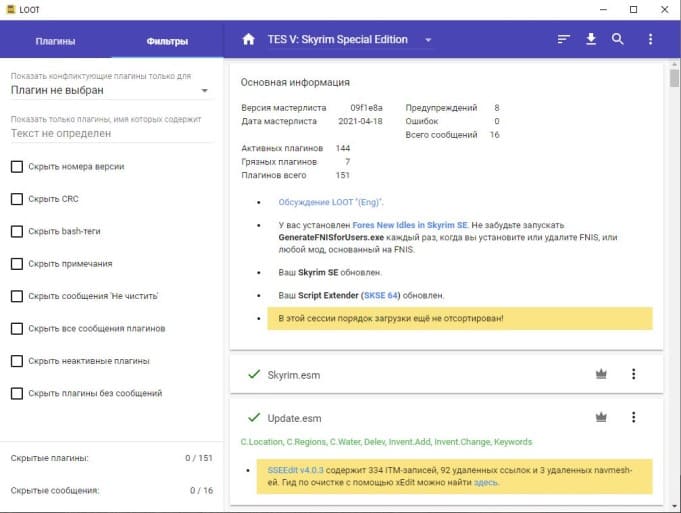Click the home icon in the header
Screen dimensions: 681x513
coord(249,40)
